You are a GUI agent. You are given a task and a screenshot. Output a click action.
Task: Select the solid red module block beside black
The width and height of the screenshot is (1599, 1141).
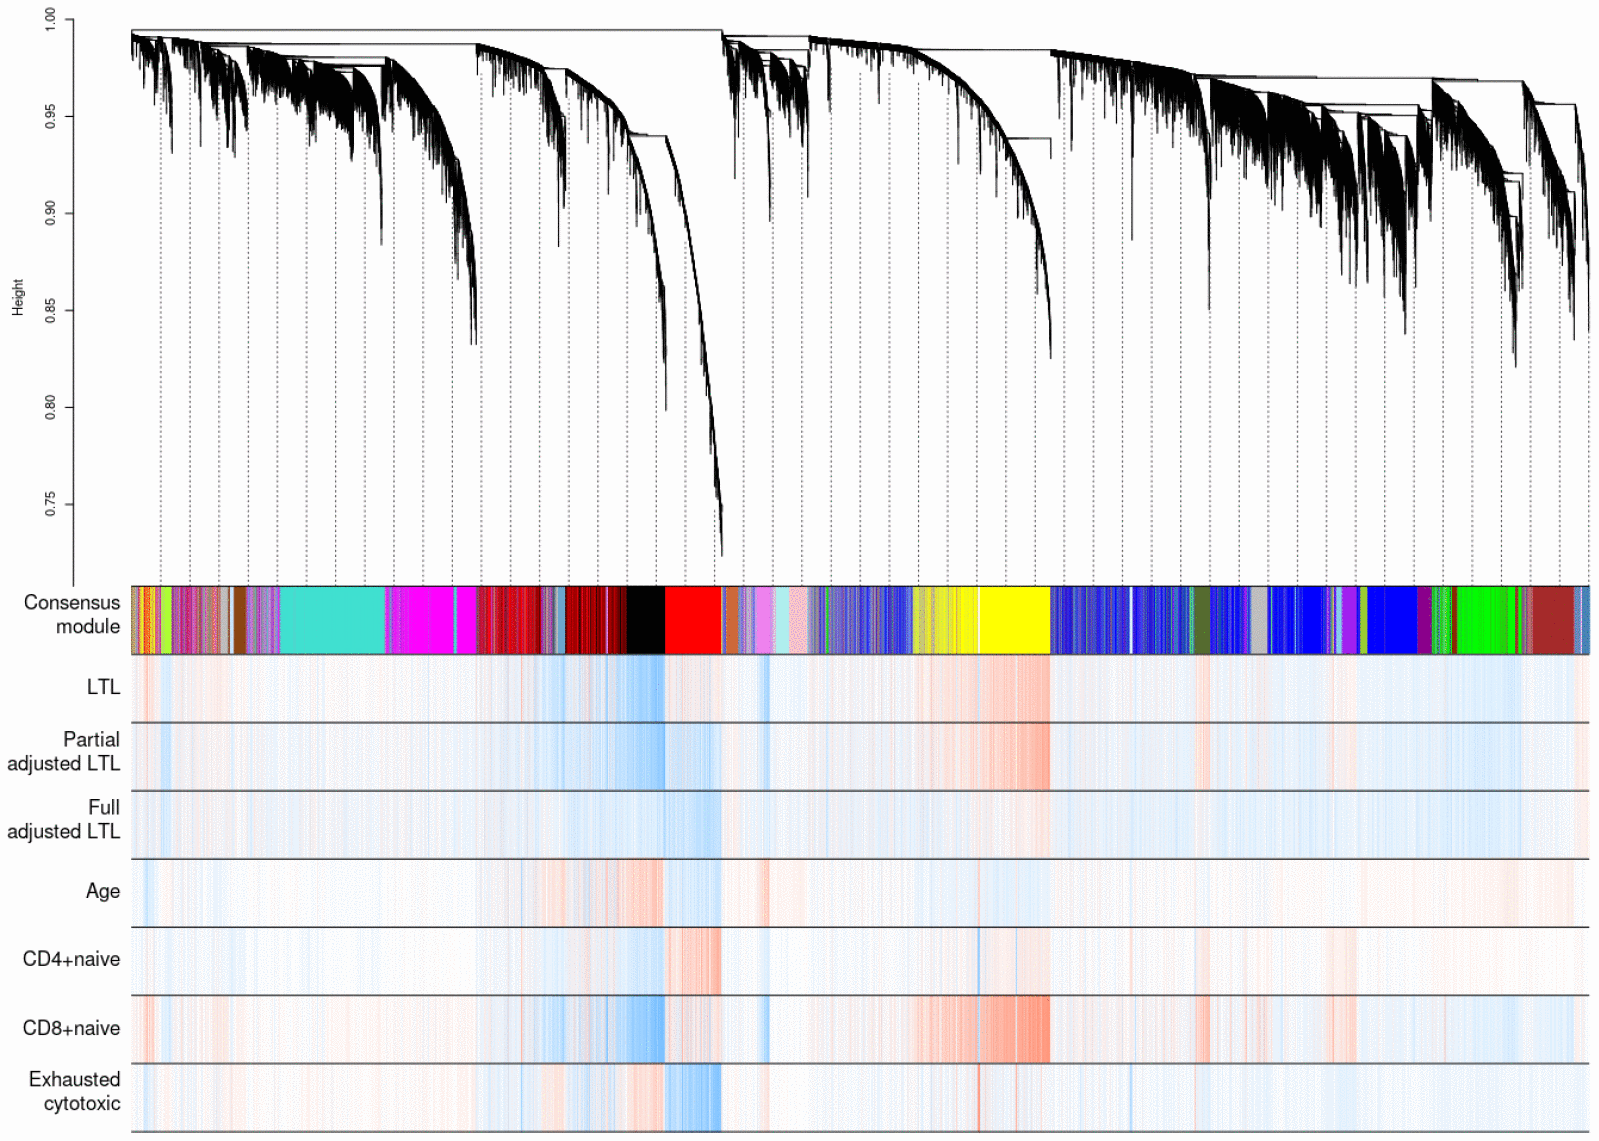point(693,620)
